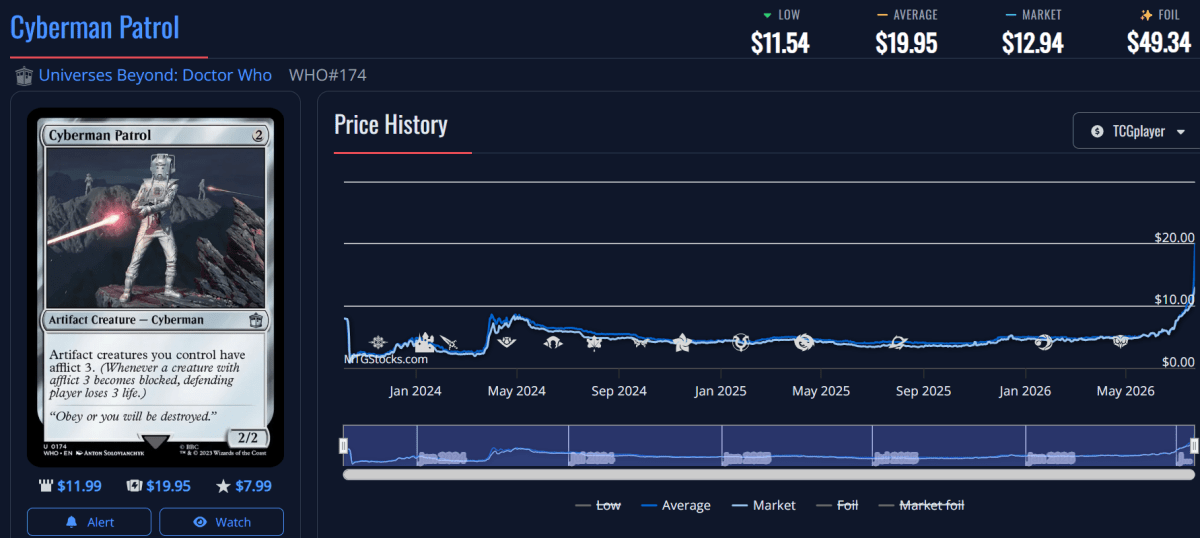Click the $10.00 y-axis label
Image resolution: width=1200 pixels, height=538 pixels.
[x=1174, y=299]
